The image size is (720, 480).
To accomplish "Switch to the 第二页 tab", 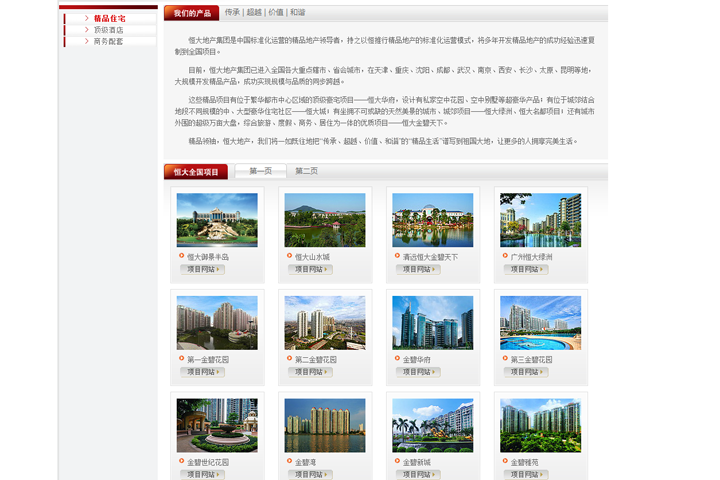I will pyautogui.click(x=306, y=171).
